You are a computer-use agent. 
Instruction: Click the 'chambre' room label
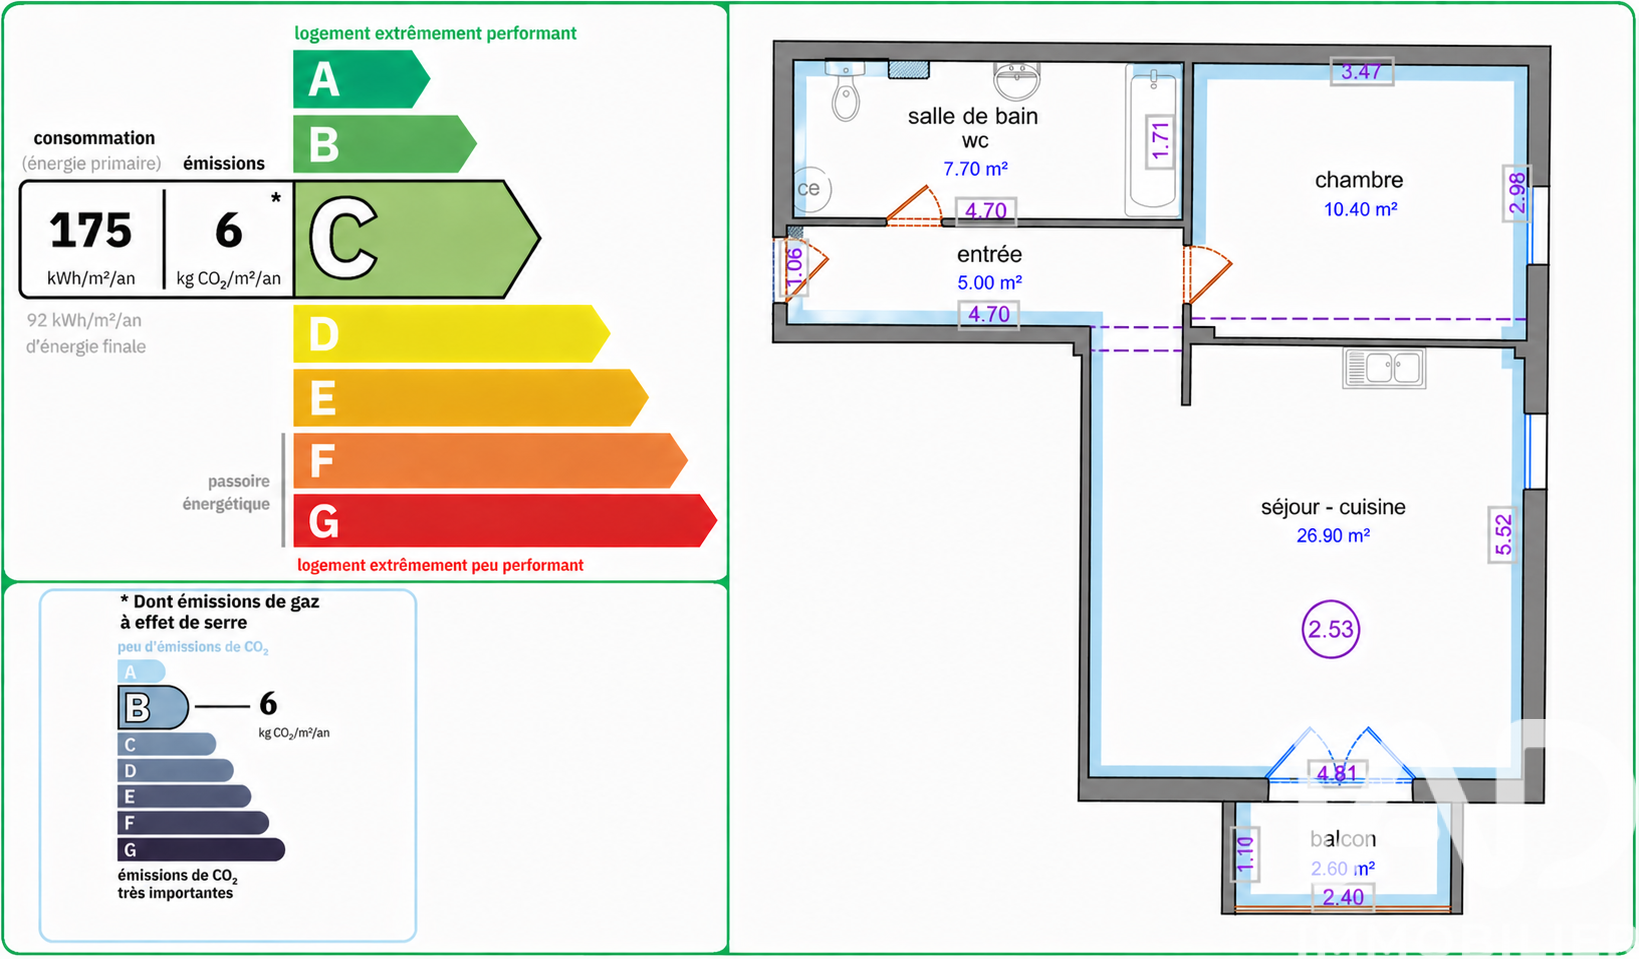1359,180
